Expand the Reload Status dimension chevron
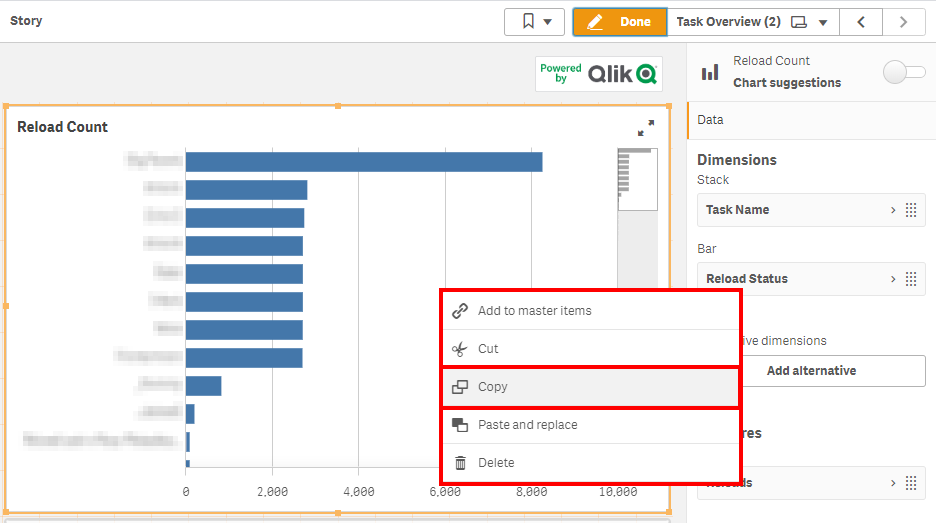Screen dimensions: 936x523 coord(893,279)
